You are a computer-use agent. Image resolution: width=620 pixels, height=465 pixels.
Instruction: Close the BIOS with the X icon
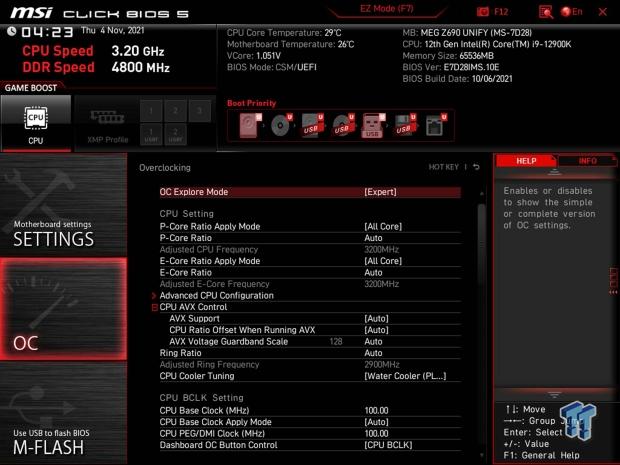coord(603,12)
